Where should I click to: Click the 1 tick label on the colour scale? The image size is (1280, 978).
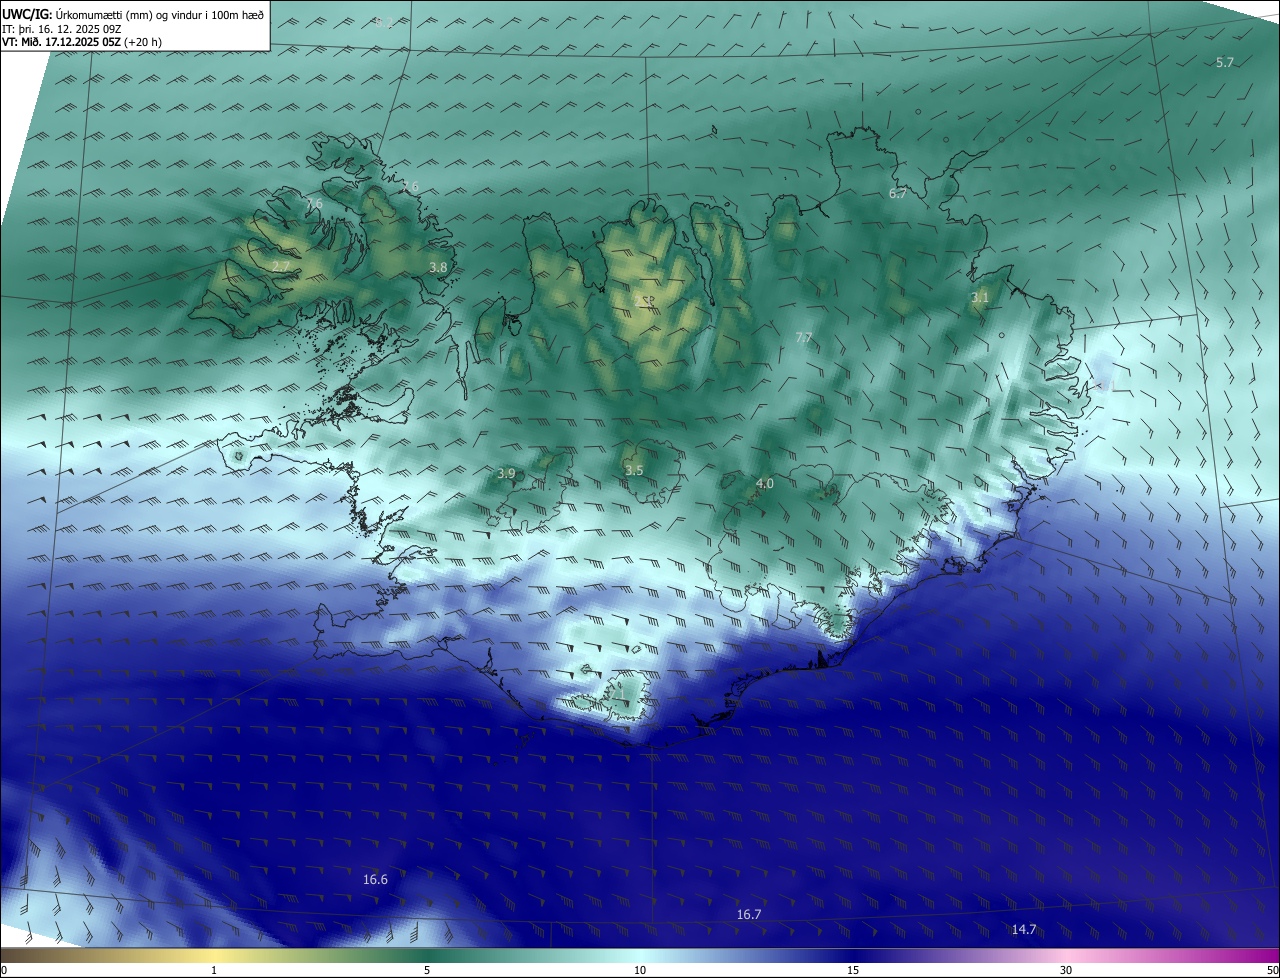[x=214, y=970]
